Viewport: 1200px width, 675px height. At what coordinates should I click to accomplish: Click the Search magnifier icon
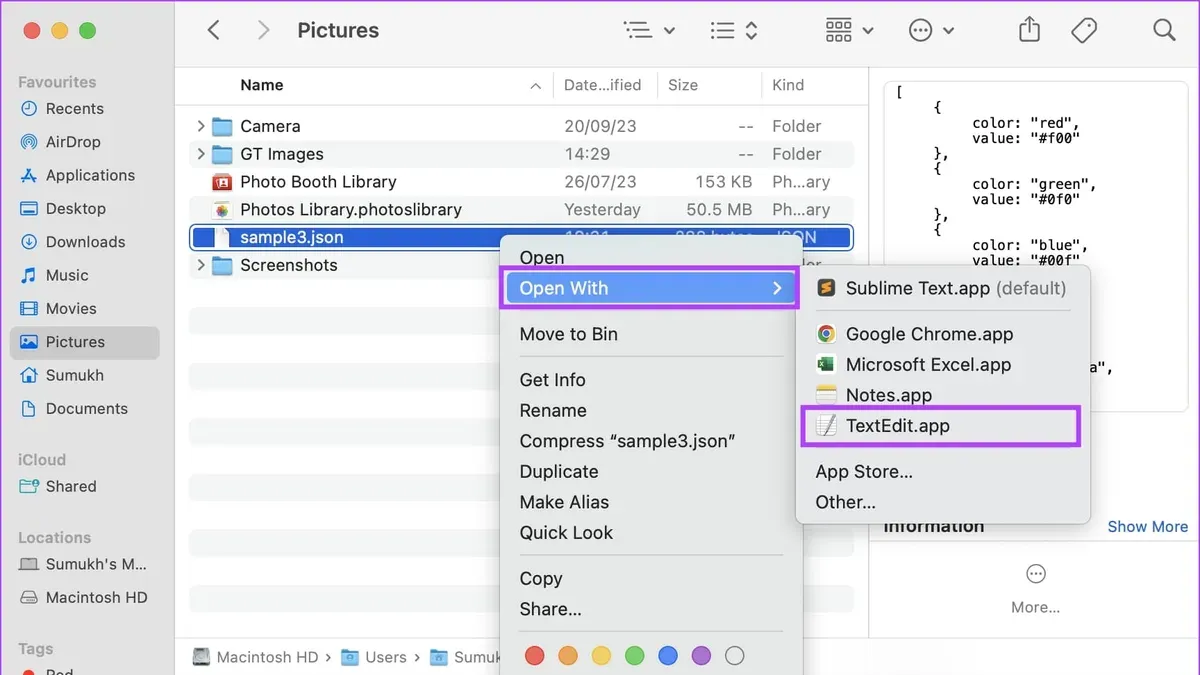click(1164, 30)
